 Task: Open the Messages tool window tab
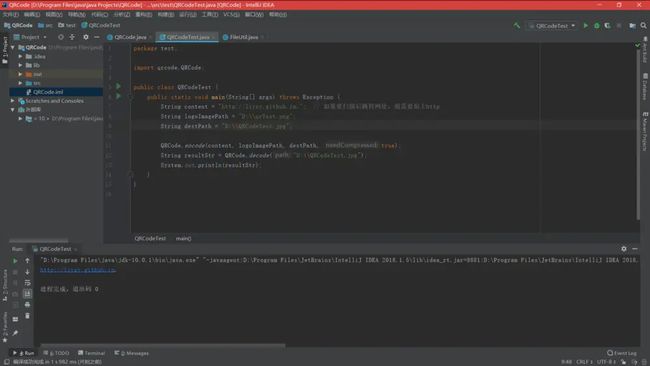[x=132, y=353]
